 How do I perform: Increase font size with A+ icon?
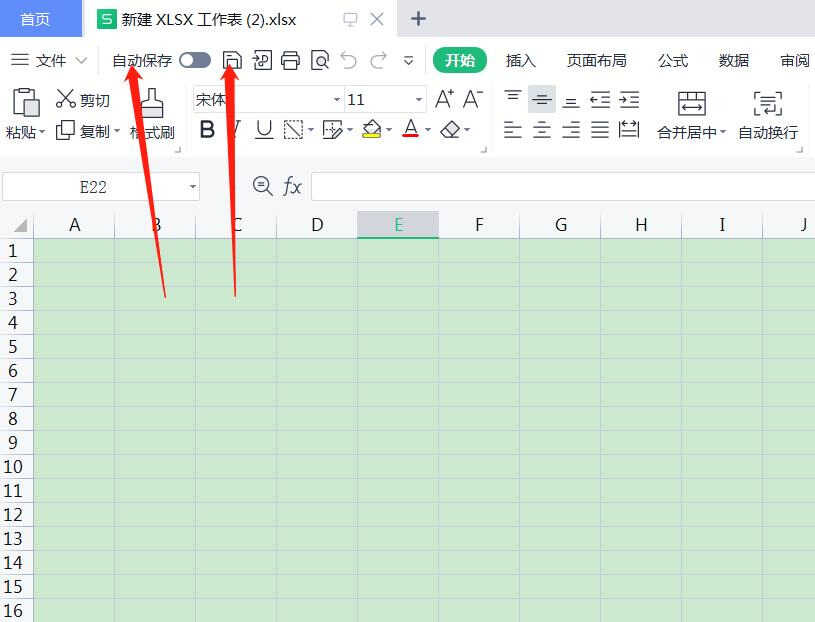(x=444, y=99)
